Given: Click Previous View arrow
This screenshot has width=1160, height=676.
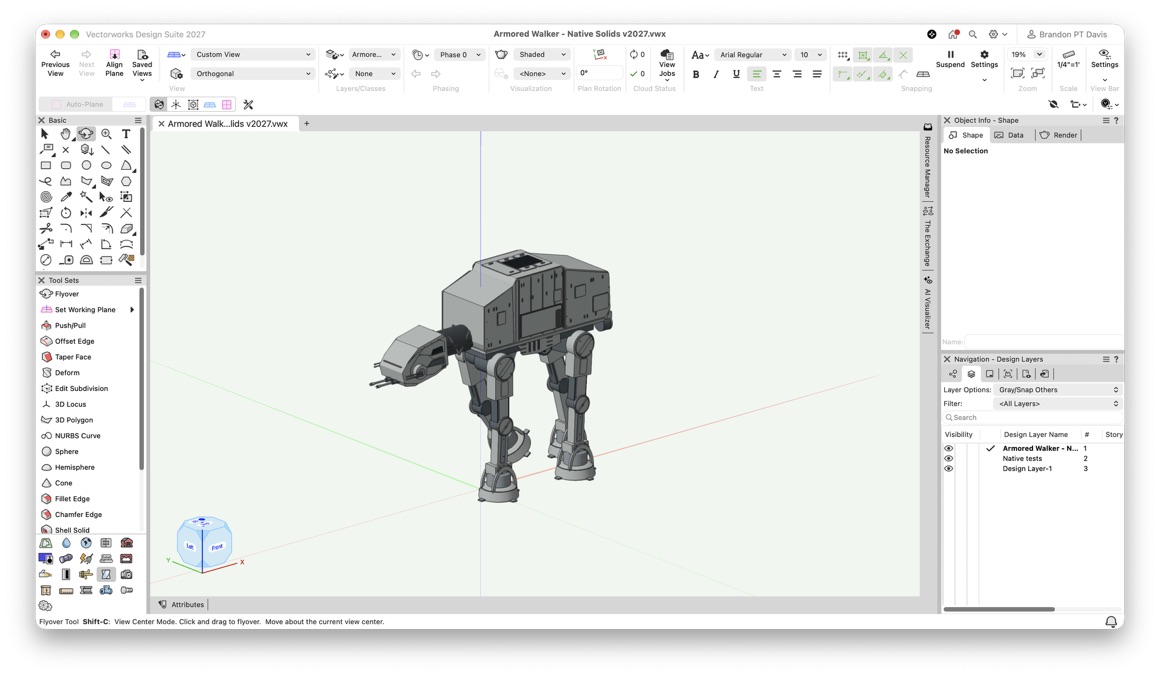Looking at the screenshot, I should (55, 63).
